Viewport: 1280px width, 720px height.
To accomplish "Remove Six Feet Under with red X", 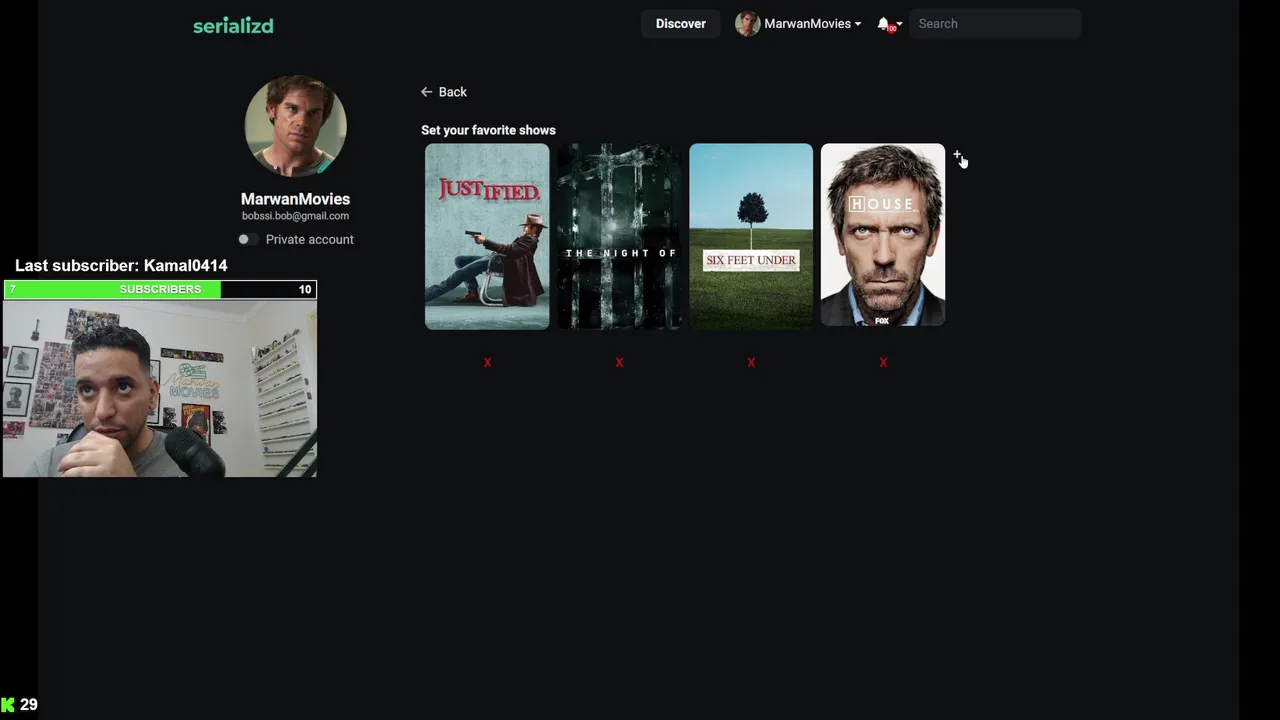I will pyautogui.click(x=751, y=362).
